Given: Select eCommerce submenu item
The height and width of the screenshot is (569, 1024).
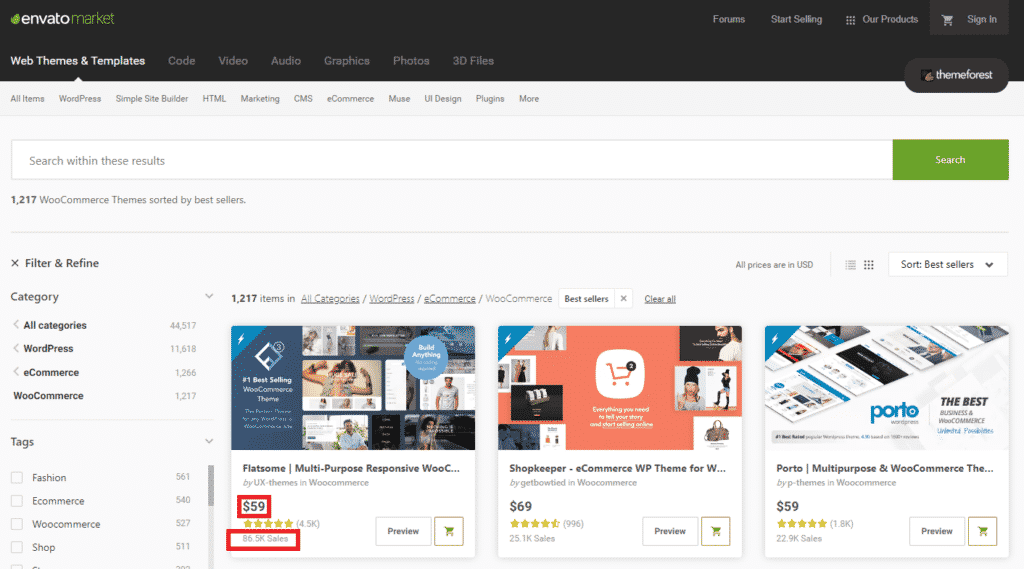Looking at the screenshot, I should click(x=351, y=99).
